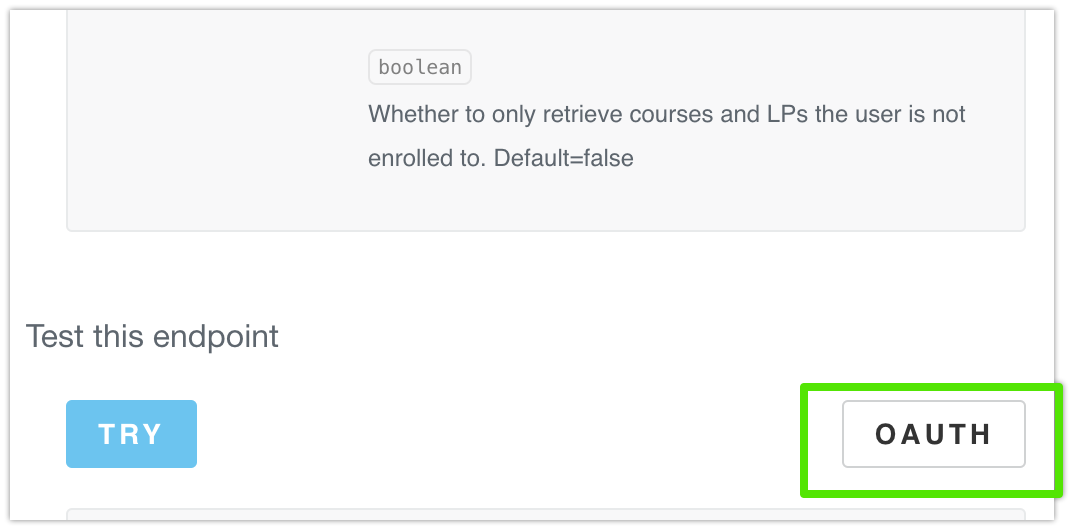Click the word 'Test' in the heading

[x=55, y=336]
